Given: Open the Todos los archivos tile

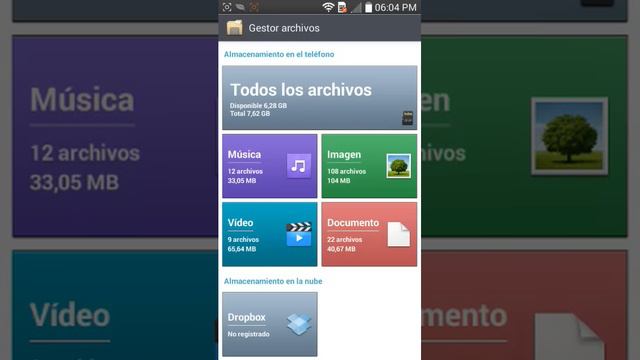Looking at the screenshot, I should tap(320, 98).
